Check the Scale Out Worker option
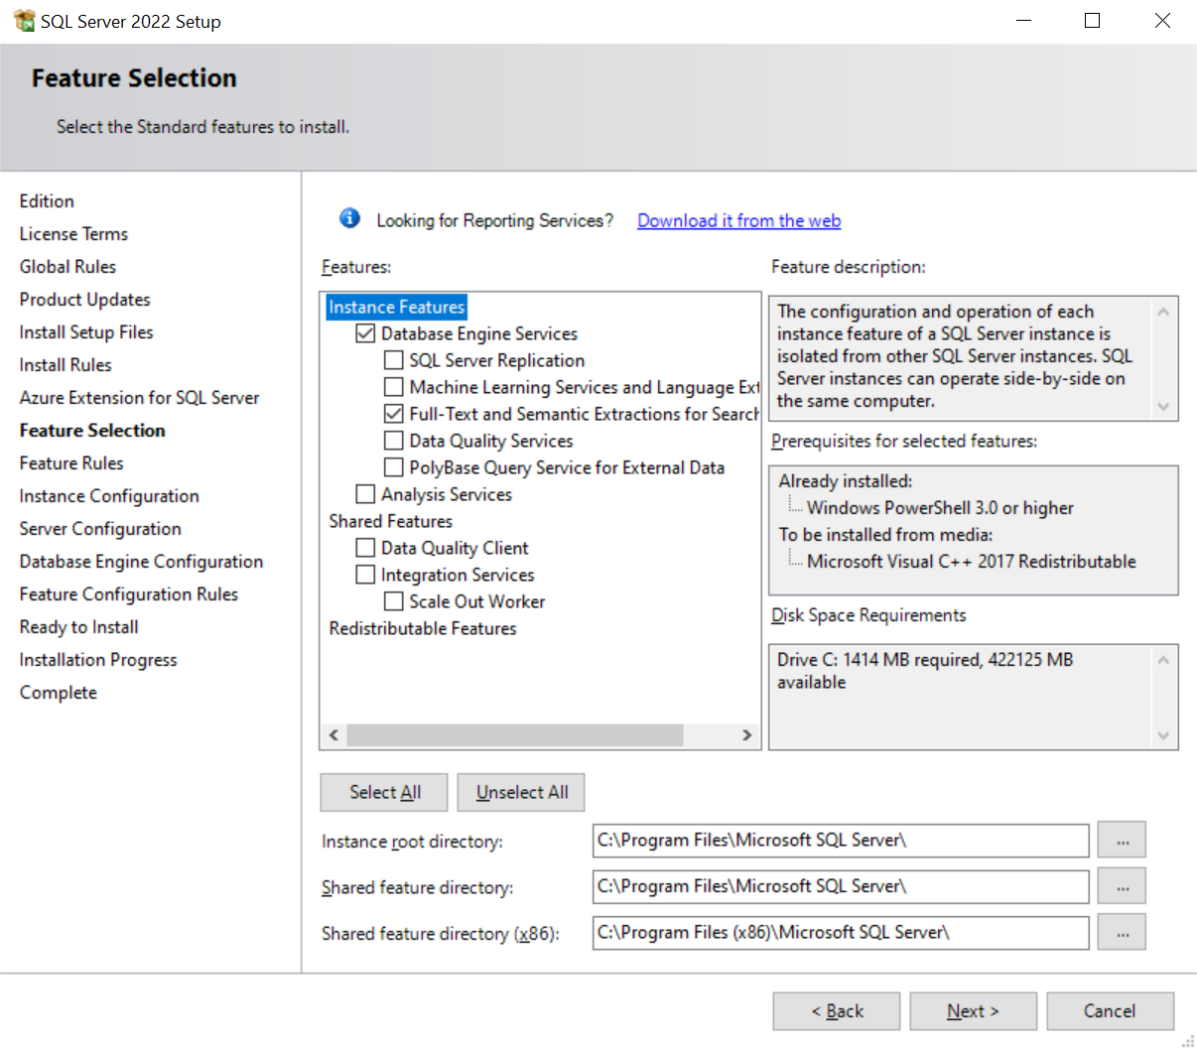Screen dimensions: 1197x1048 tap(393, 601)
